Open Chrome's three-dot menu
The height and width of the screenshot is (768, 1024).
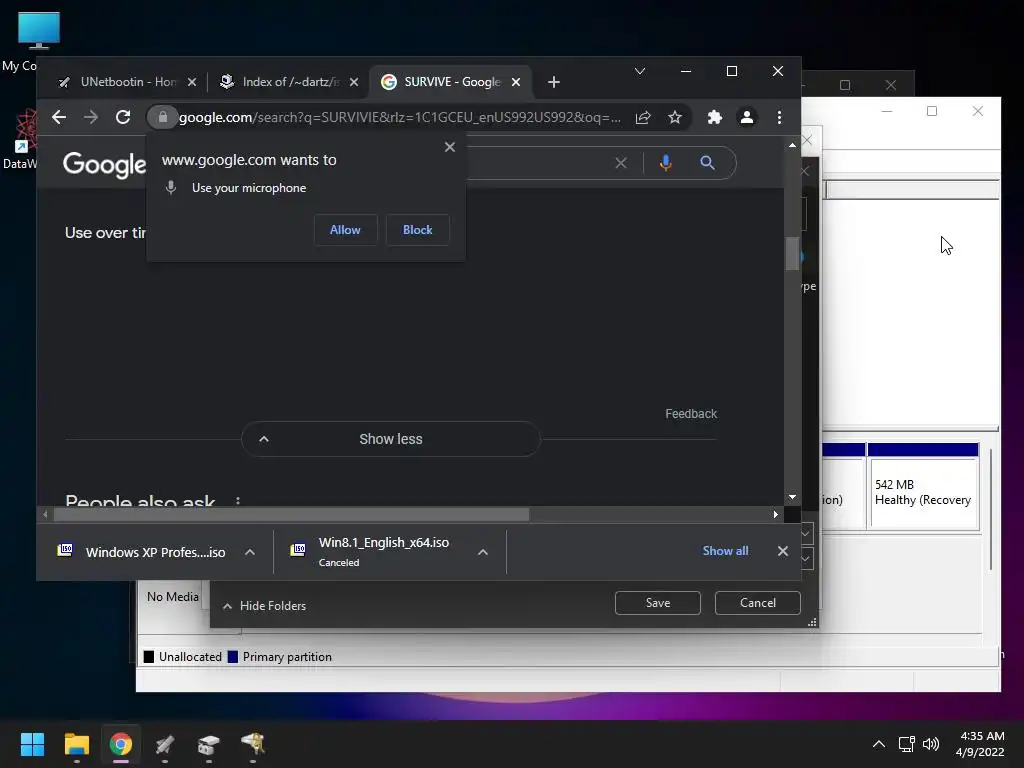779,118
